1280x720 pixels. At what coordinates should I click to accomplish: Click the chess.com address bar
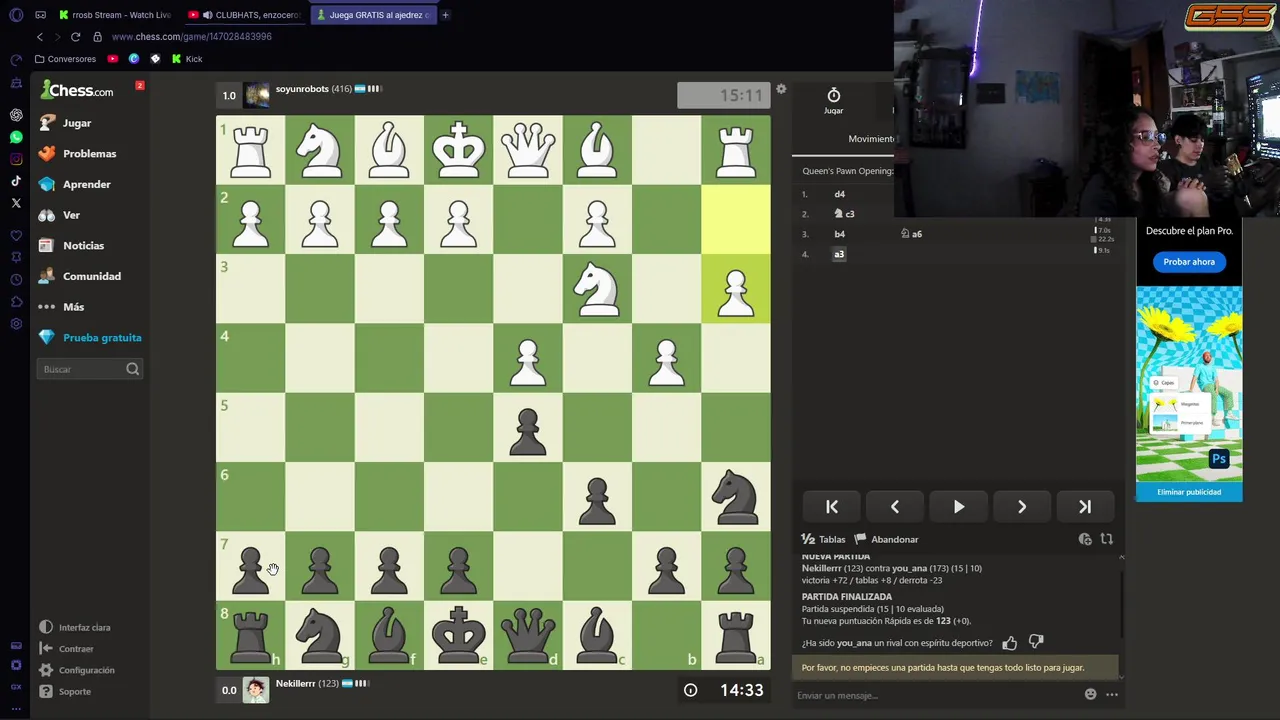point(192,37)
